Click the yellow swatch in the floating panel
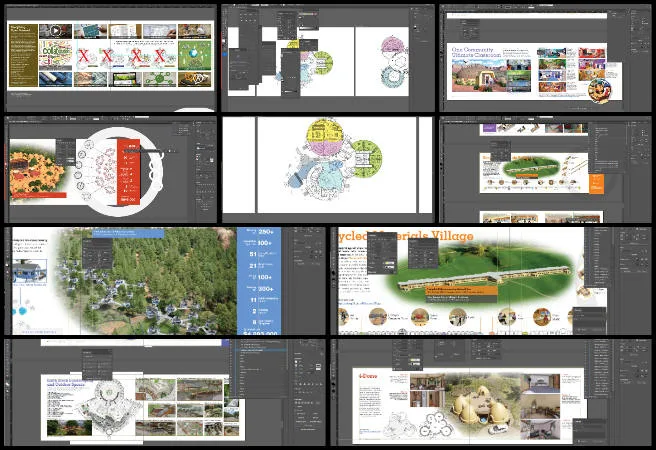 (389, 264)
